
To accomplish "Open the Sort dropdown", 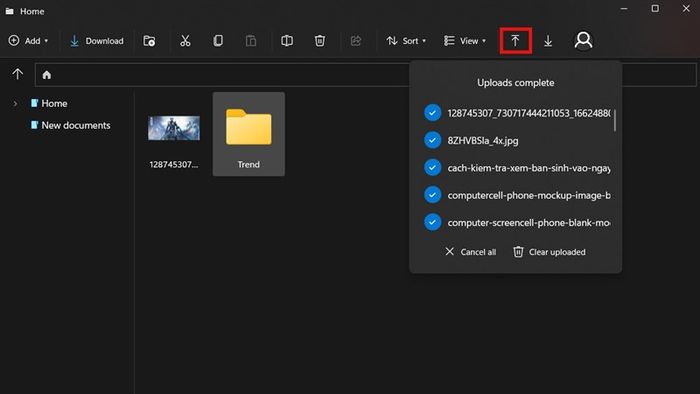I will (x=406, y=41).
